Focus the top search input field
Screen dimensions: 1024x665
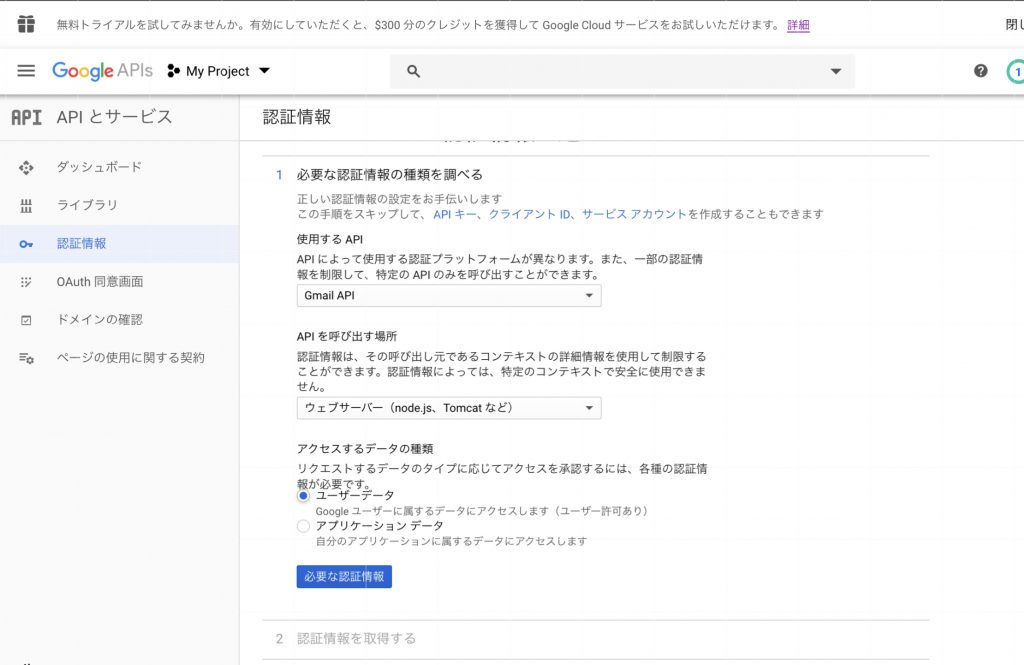pyautogui.click(x=622, y=71)
